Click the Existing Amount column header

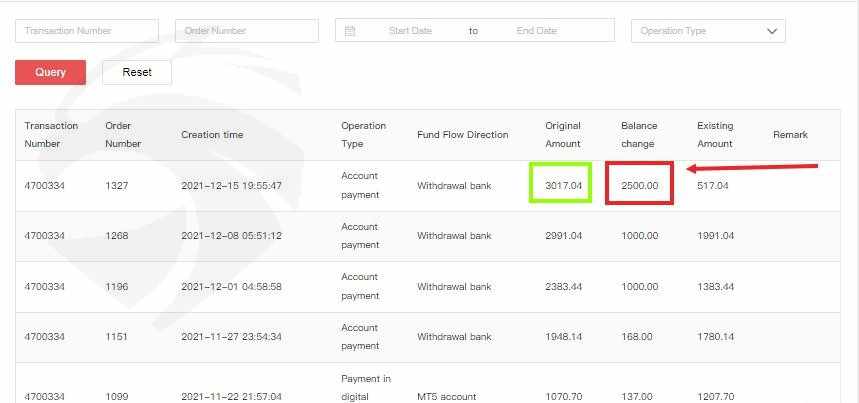[x=715, y=135]
